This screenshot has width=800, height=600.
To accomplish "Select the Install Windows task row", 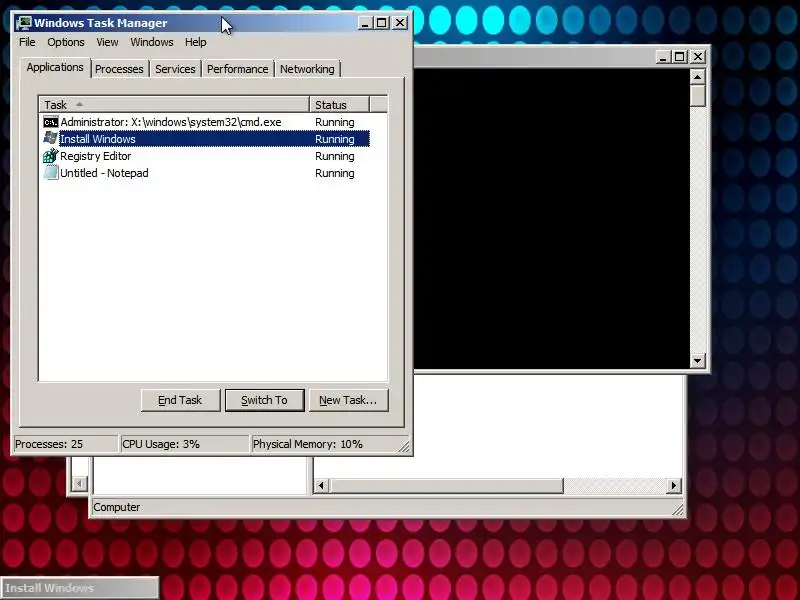I will (x=206, y=139).
